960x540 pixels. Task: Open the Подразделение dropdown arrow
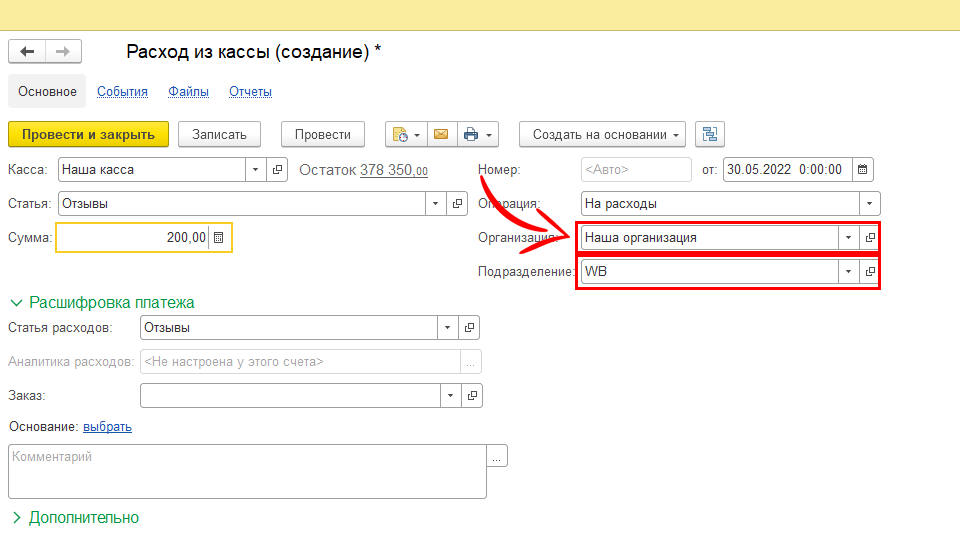pyautogui.click(x=848, y=272)
